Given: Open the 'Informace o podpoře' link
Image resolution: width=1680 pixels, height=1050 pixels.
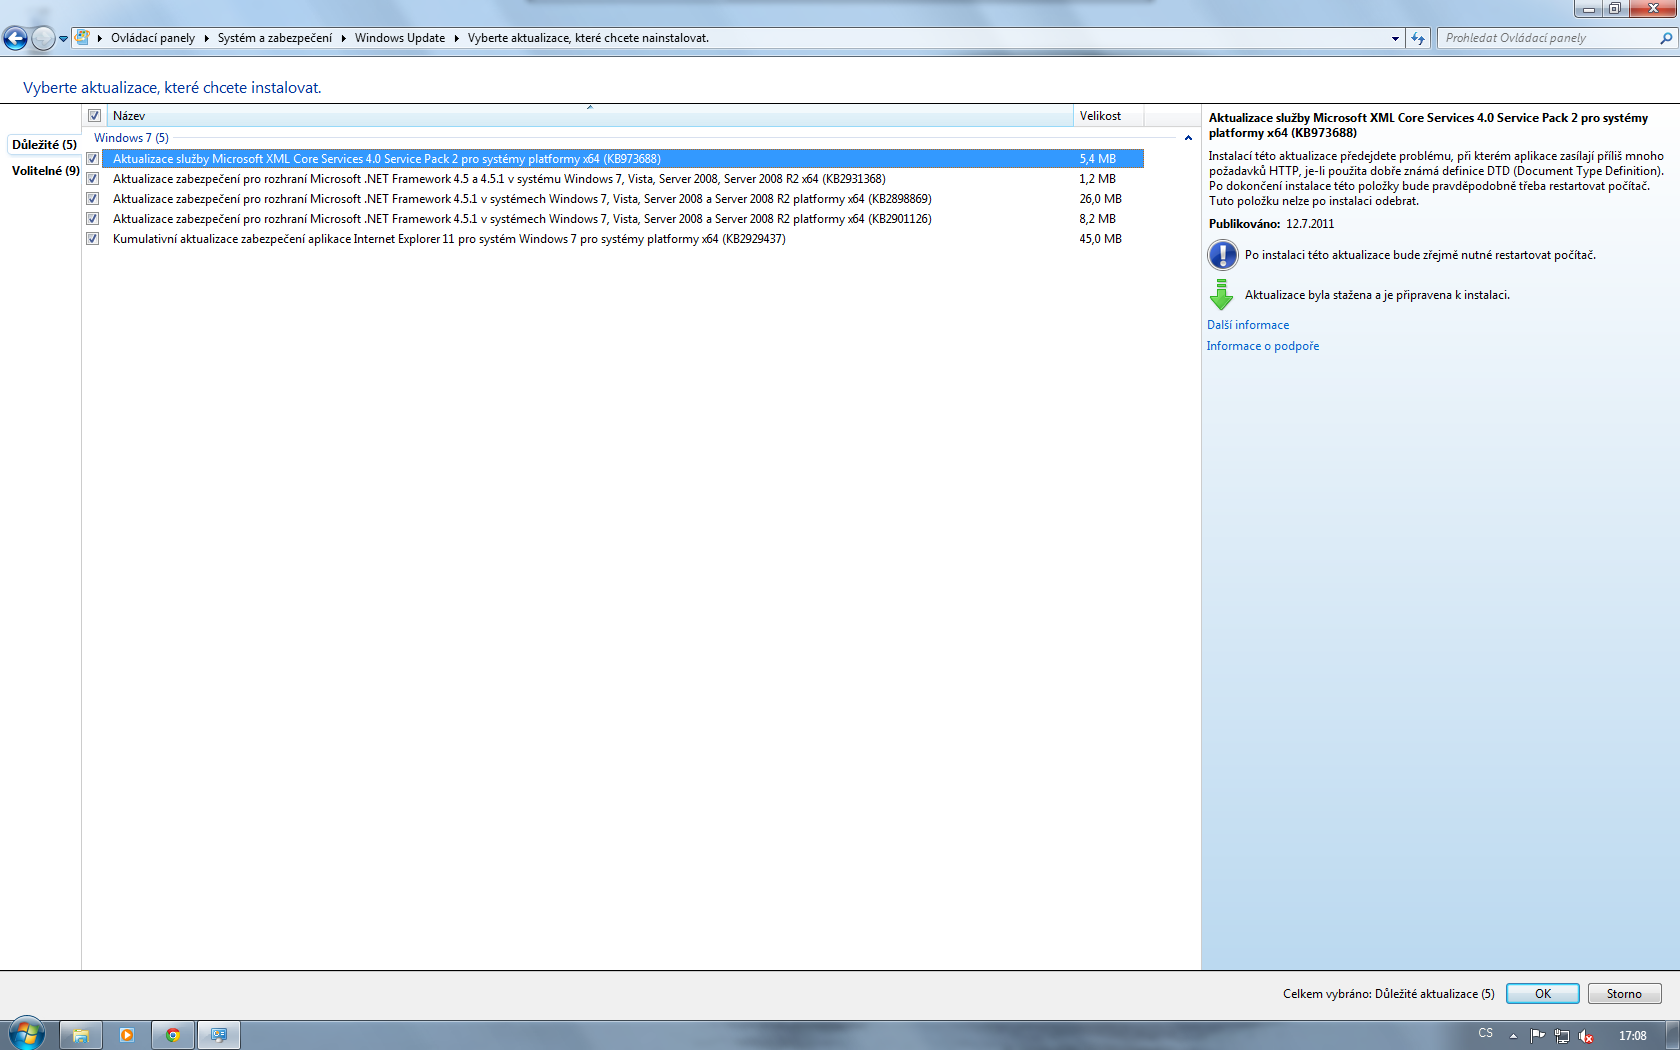Looking at the screenshot, I should pos(1263,346).
